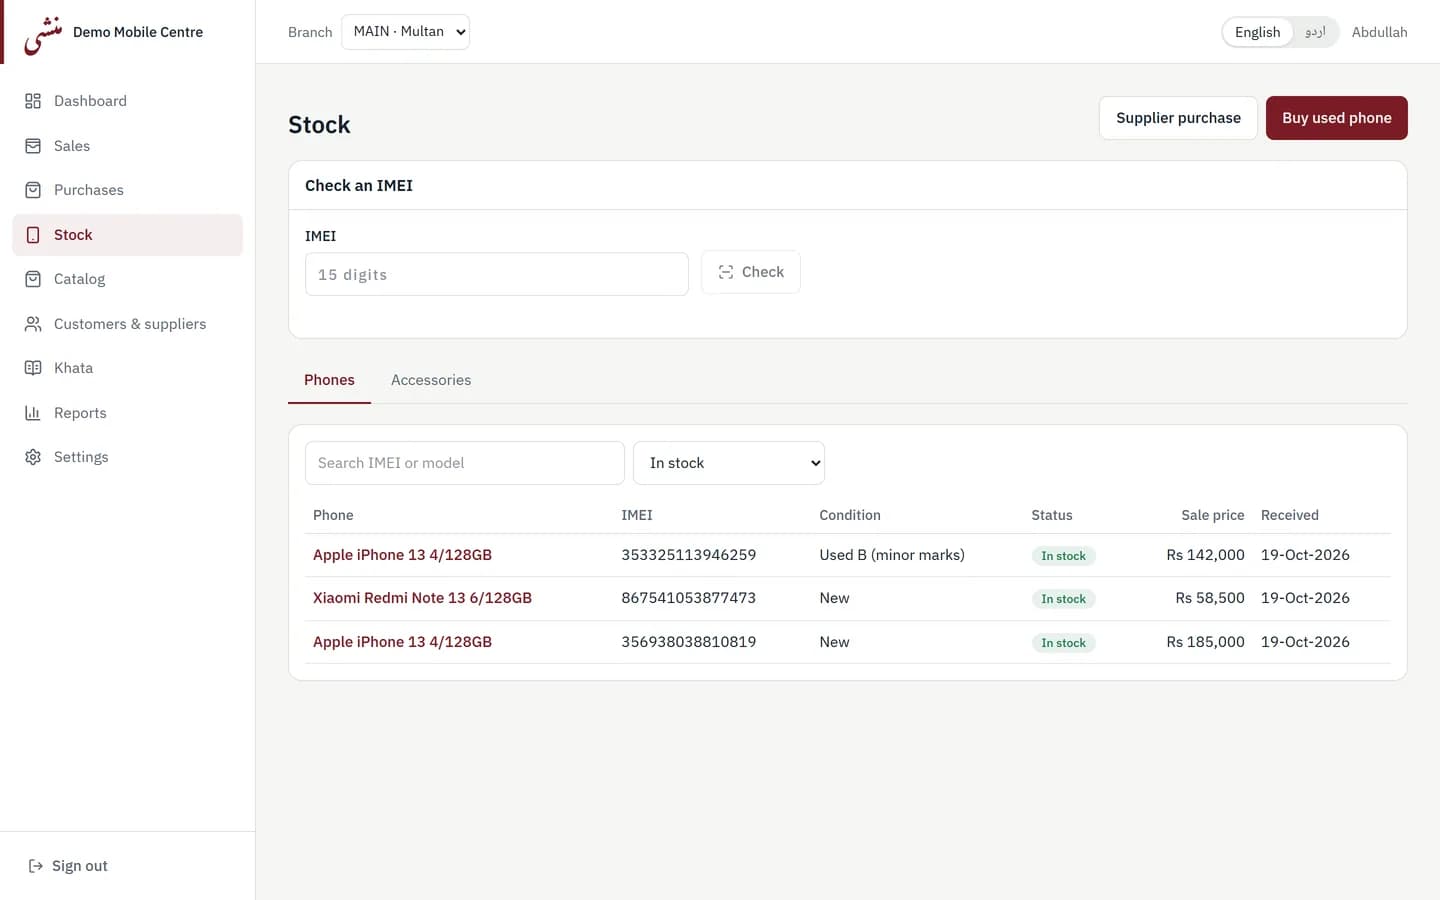The width and height of the screenshot is (1440, 900).
Task: Click the Settings gear icon in the sidebar
Action: coord(33,457)
